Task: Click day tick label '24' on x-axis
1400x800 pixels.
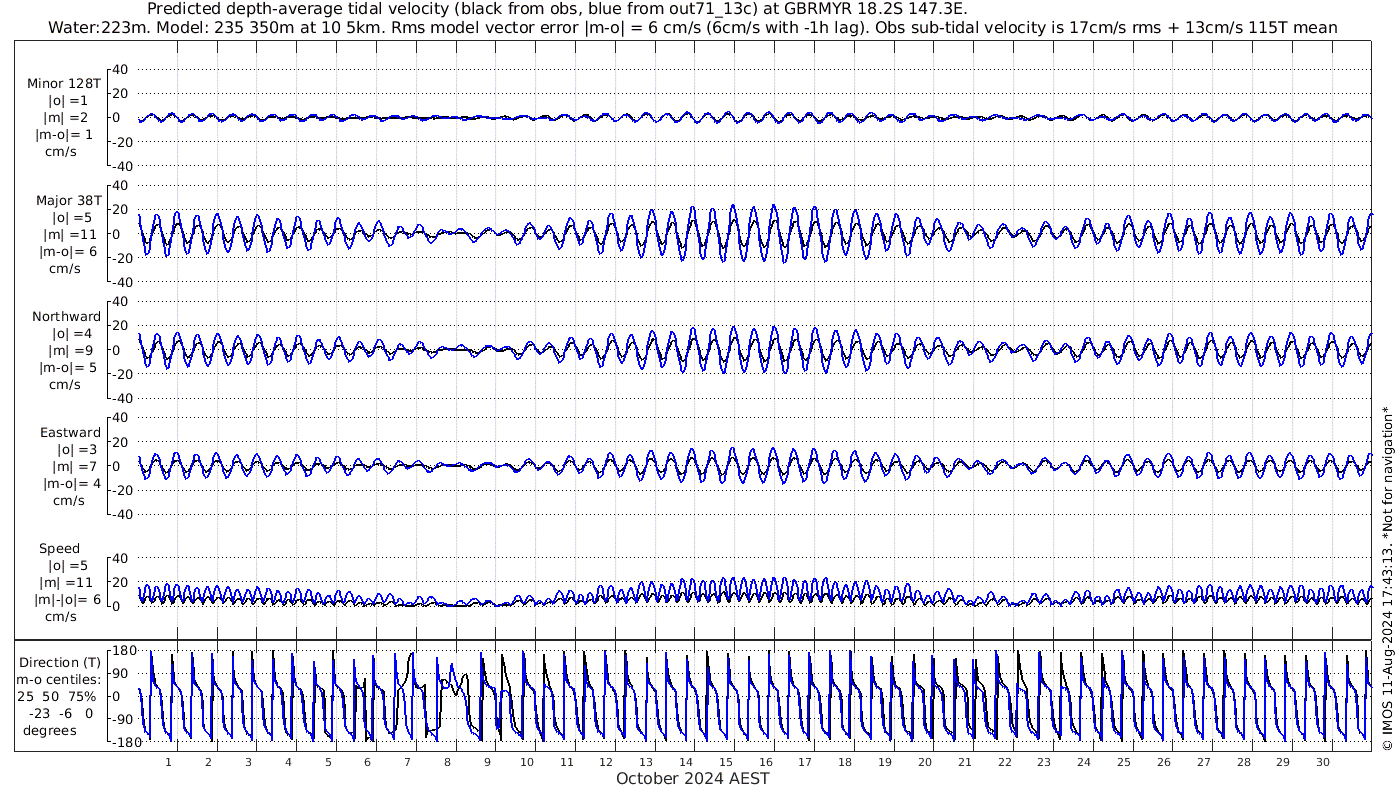Action: [1084, 761]
